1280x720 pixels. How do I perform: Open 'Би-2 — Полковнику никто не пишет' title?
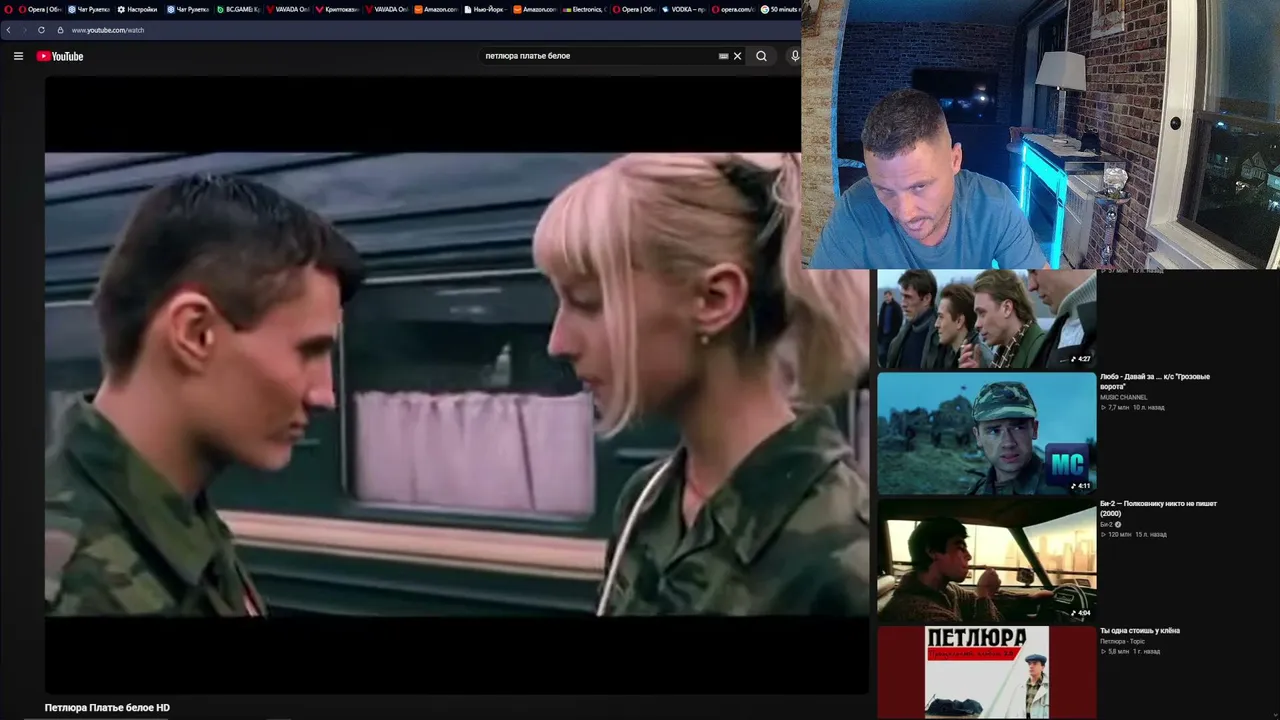tap(1158, 508)
